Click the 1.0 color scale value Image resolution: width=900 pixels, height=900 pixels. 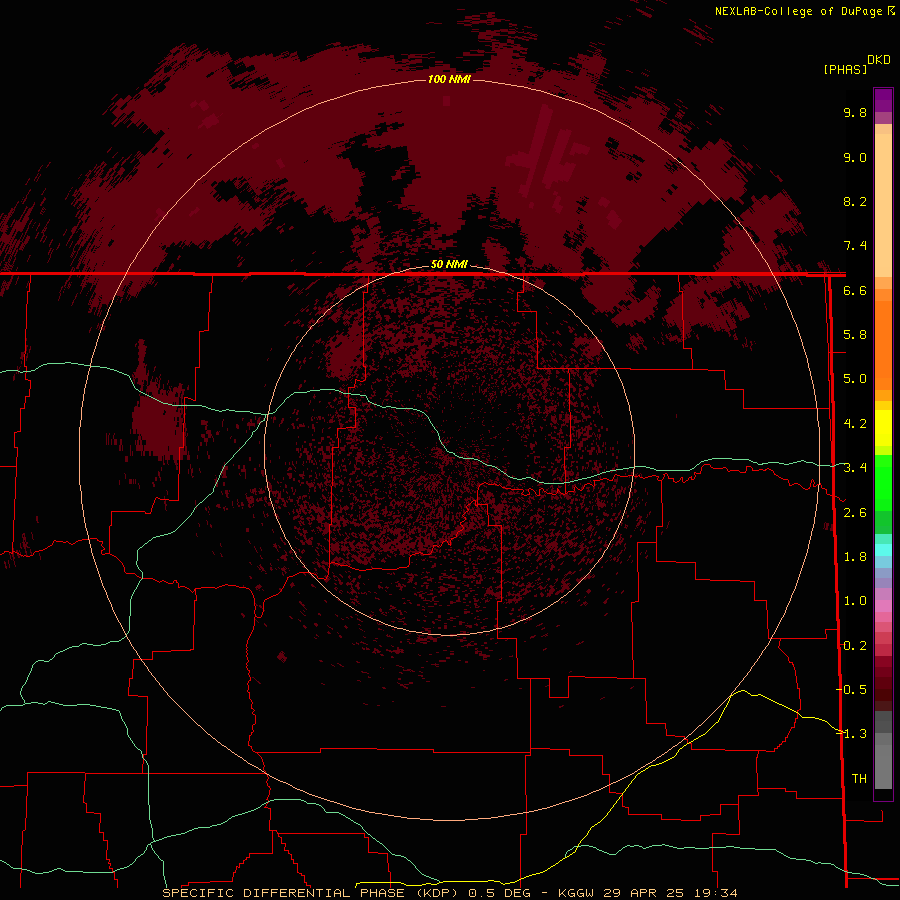tap(855, 601)
